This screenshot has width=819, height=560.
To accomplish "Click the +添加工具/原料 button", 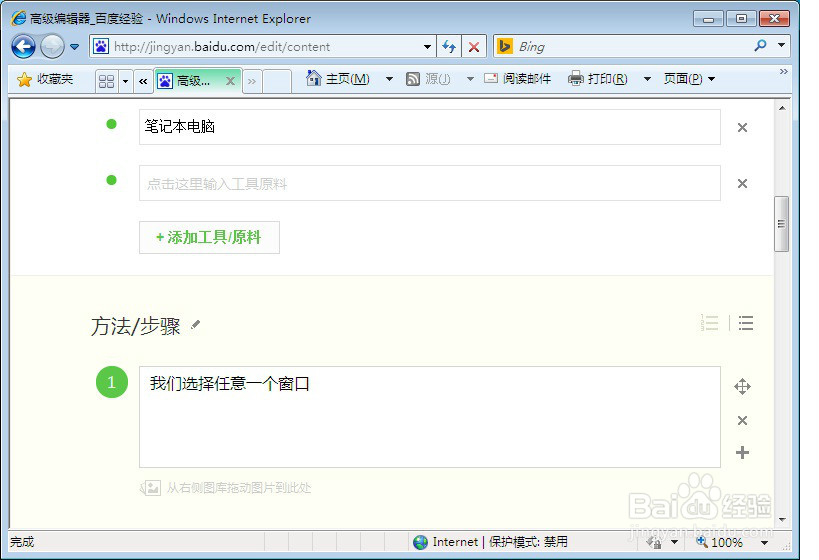I will 209,238.
